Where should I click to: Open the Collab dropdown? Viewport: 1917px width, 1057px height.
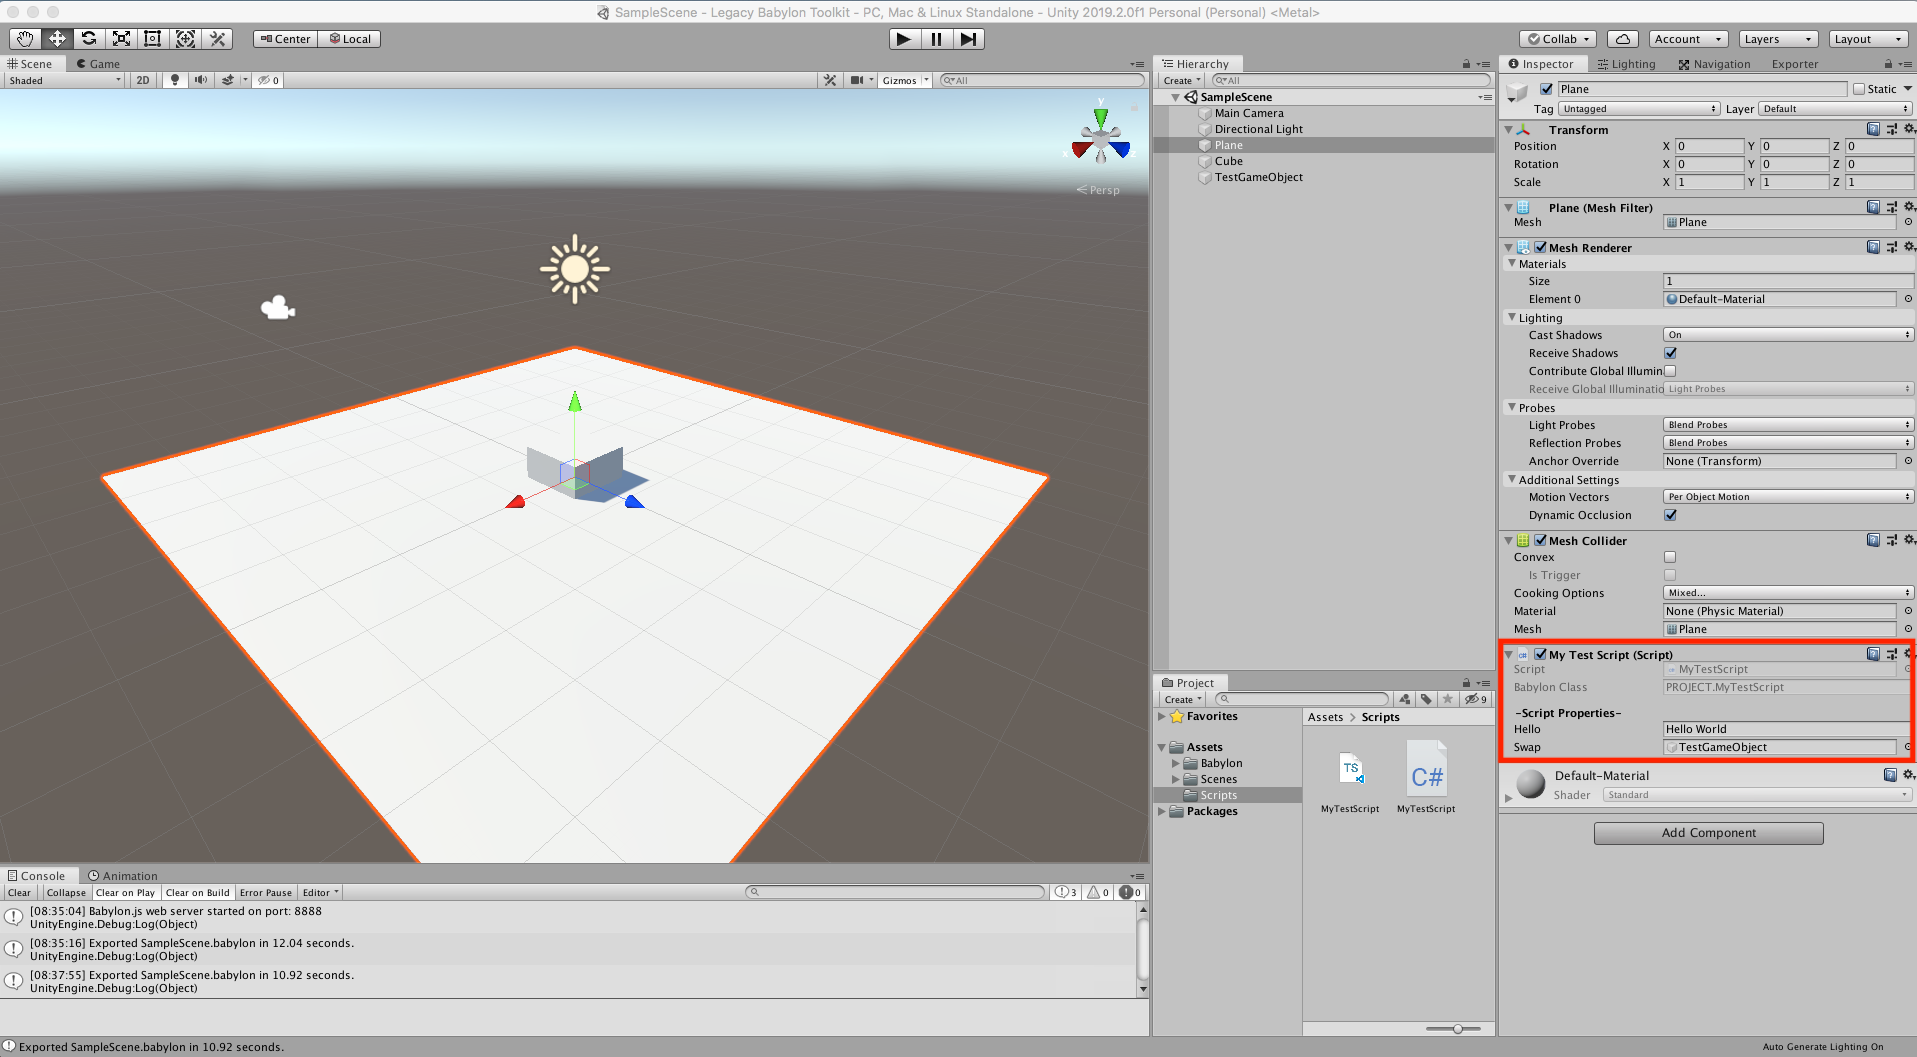1559,39
